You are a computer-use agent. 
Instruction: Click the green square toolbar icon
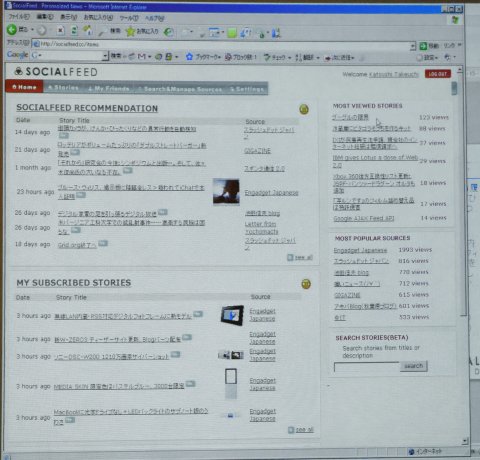coord(232,33)
